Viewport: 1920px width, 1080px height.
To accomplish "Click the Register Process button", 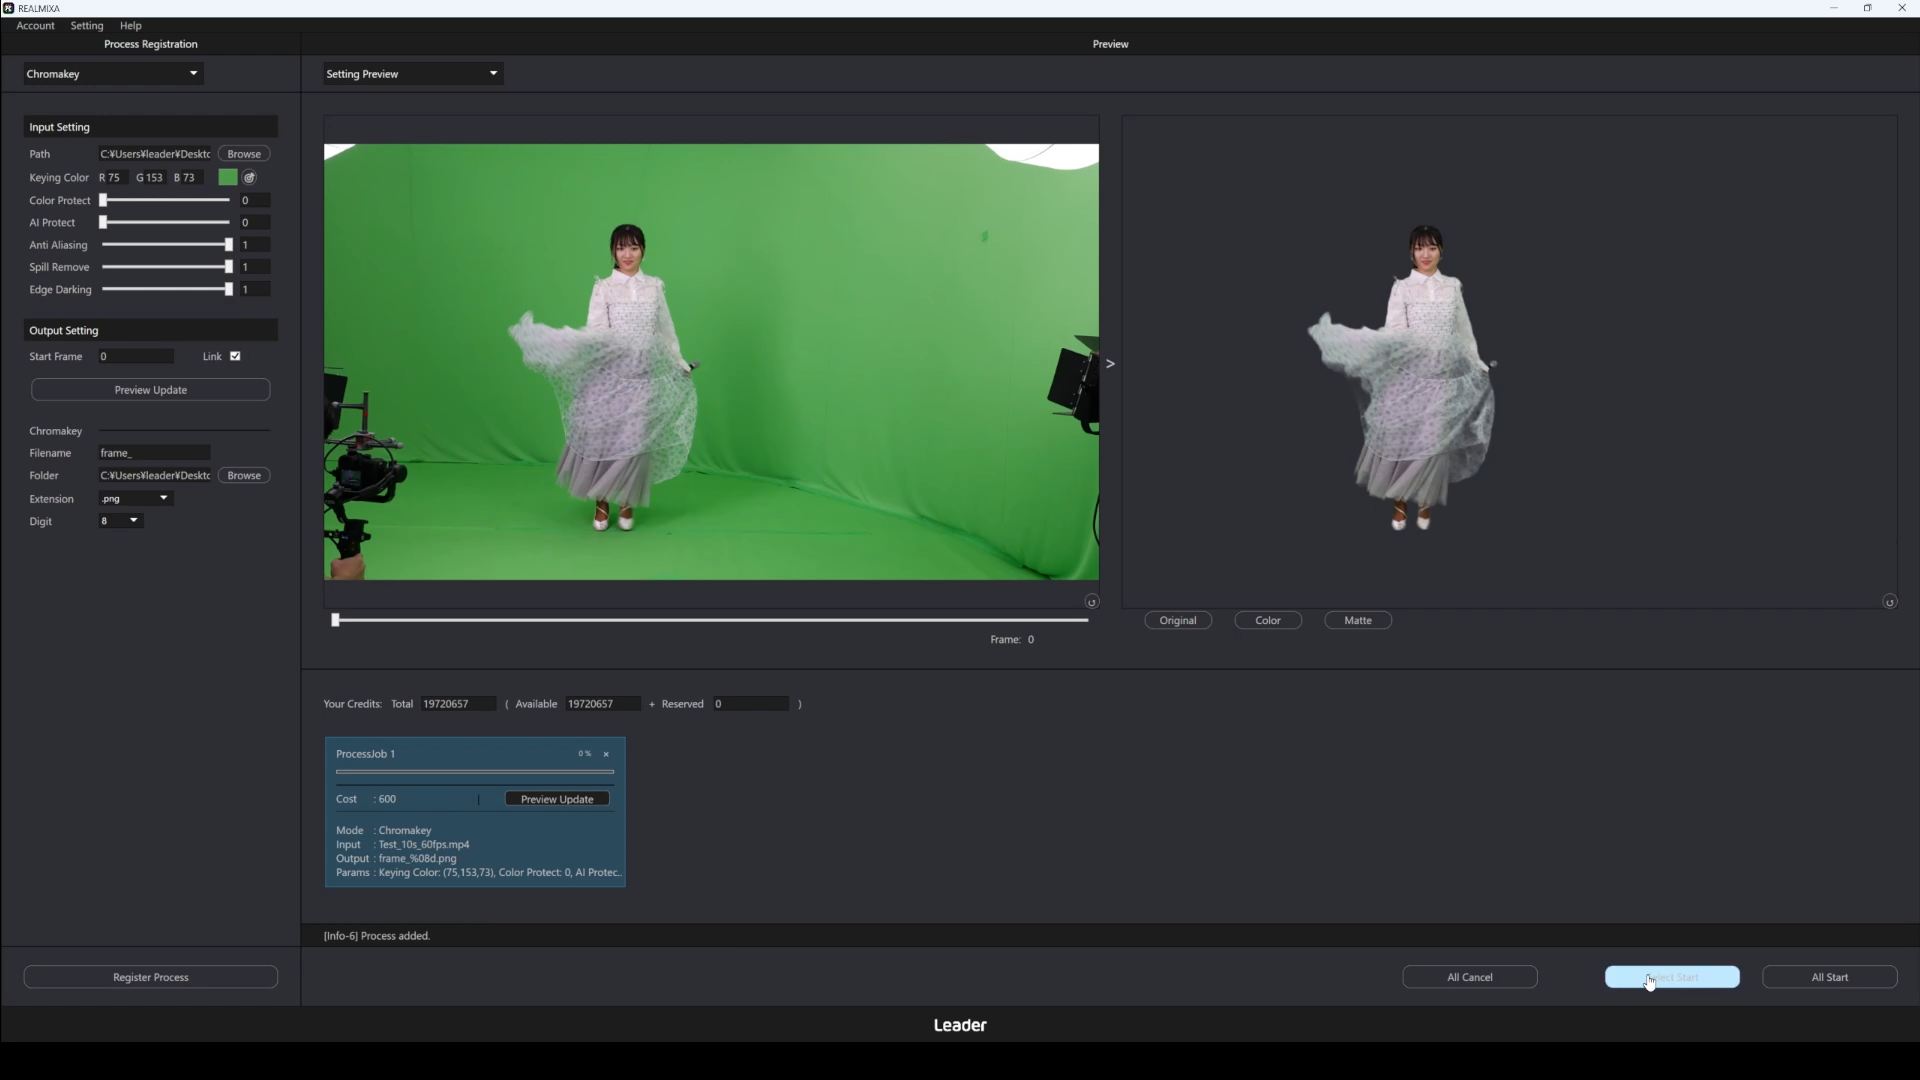I will point(151,977).
